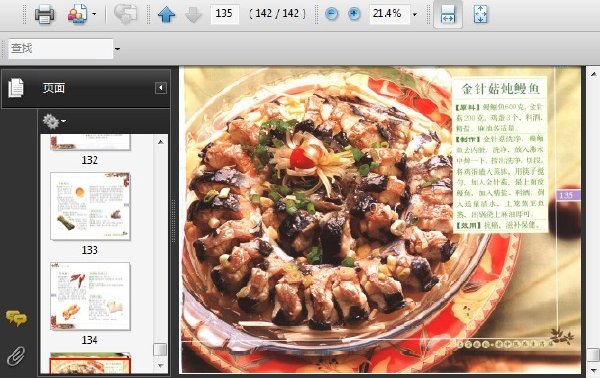Click the Print icon in the toolbar
This screenshot has width=600, height=378.
click(44, 15)
